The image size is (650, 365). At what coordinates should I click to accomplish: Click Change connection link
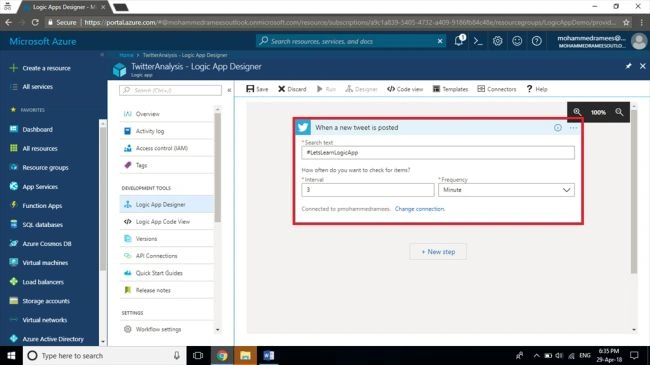point(420,209)
